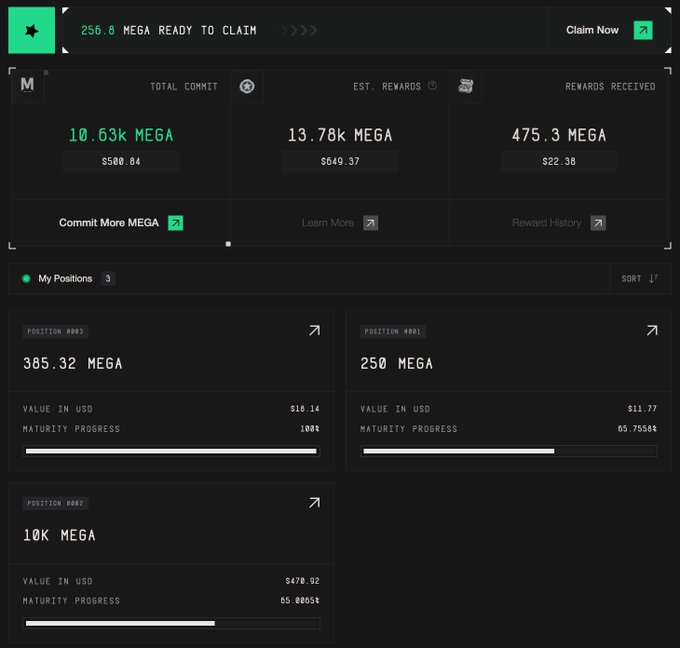Click the $22.38 value box
Screen dimensions: 680x648
pyautogui.click(x=559, y=161)
